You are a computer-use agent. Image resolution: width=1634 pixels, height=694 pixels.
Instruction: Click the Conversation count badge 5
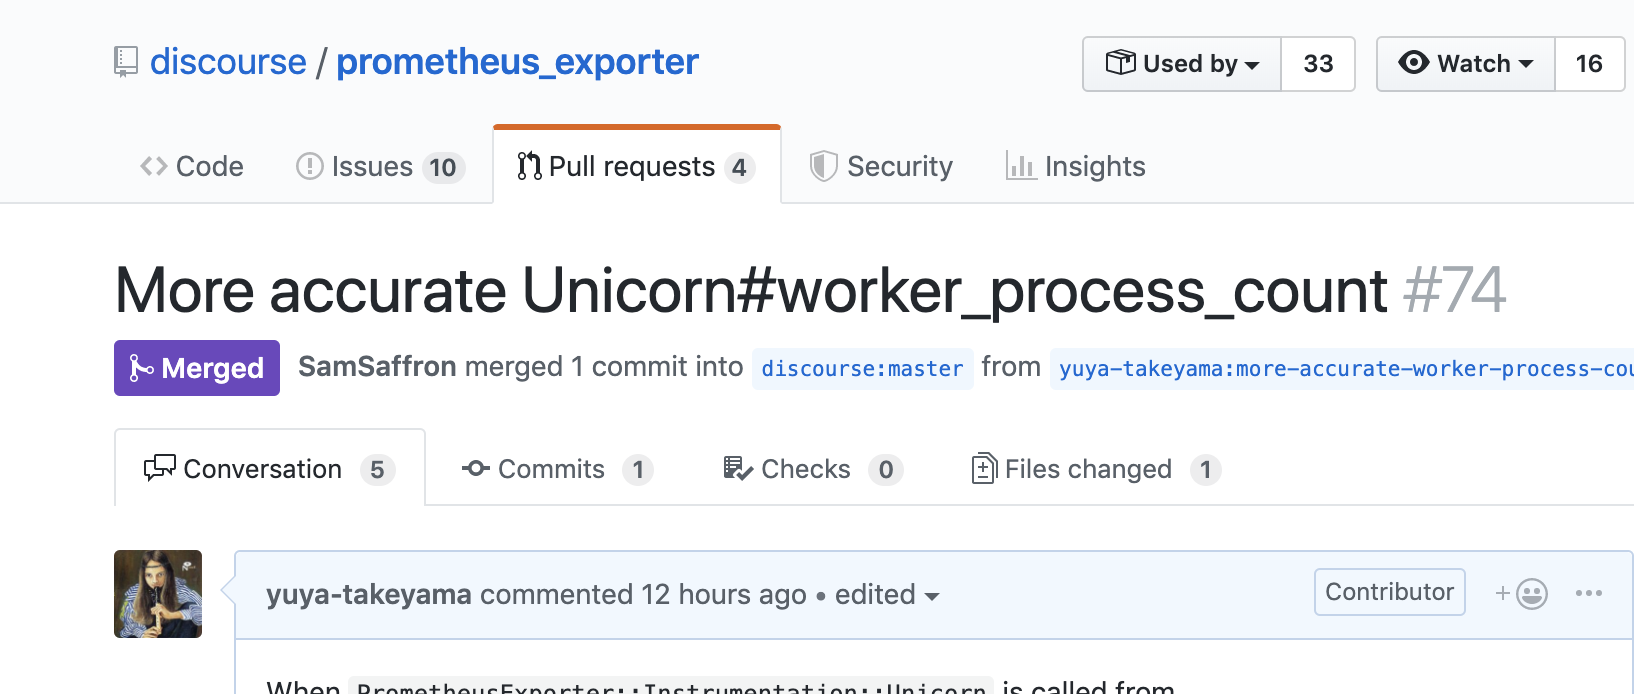click(377, 470)
